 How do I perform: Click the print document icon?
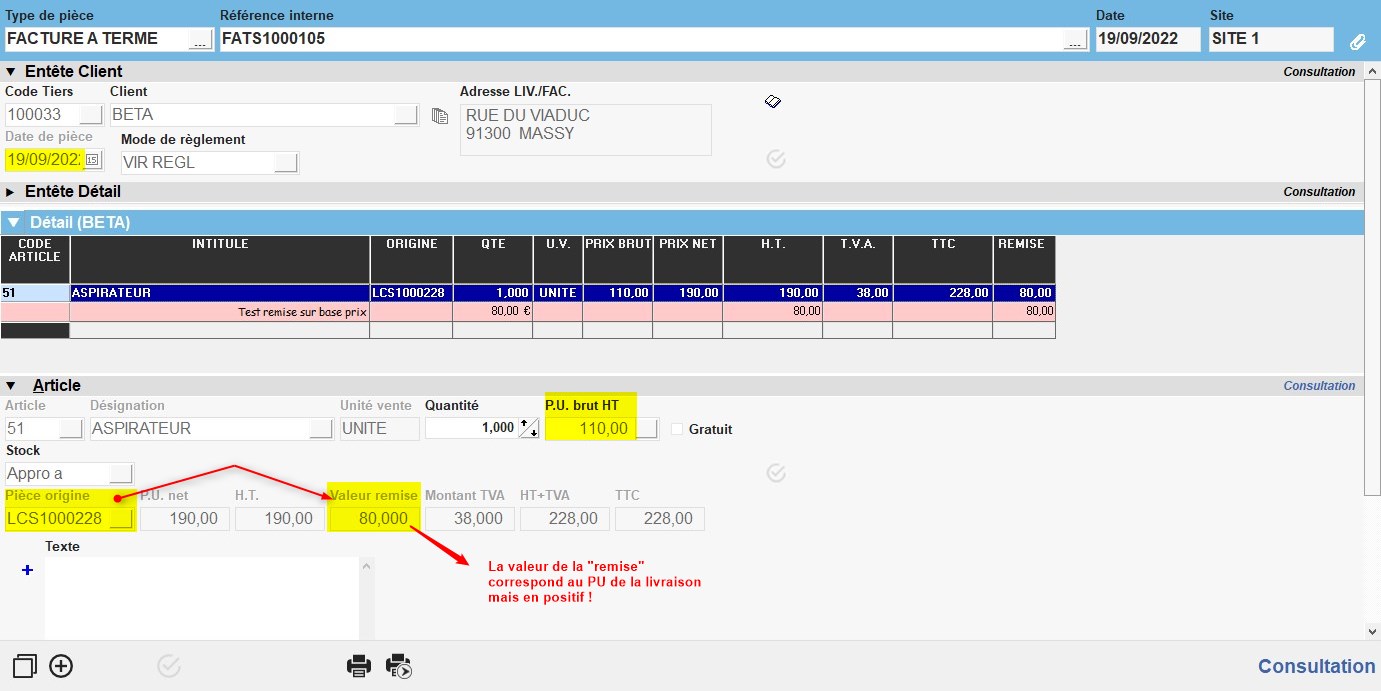coord(359,666)
